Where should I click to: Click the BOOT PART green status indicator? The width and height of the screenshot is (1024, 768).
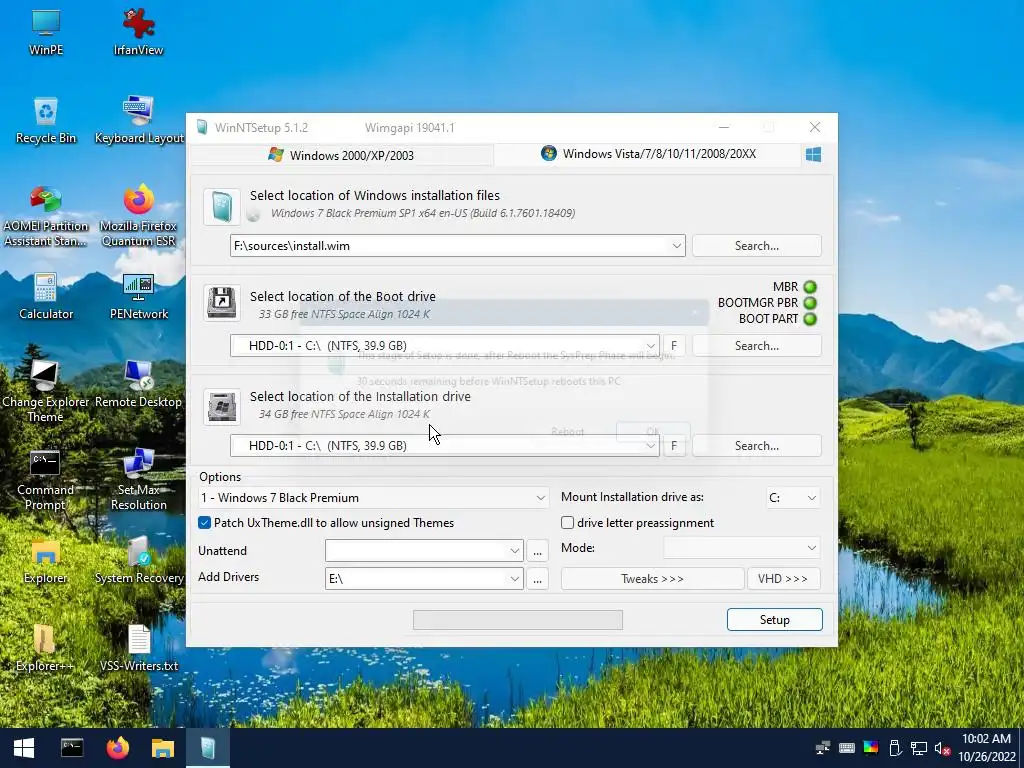810,319
